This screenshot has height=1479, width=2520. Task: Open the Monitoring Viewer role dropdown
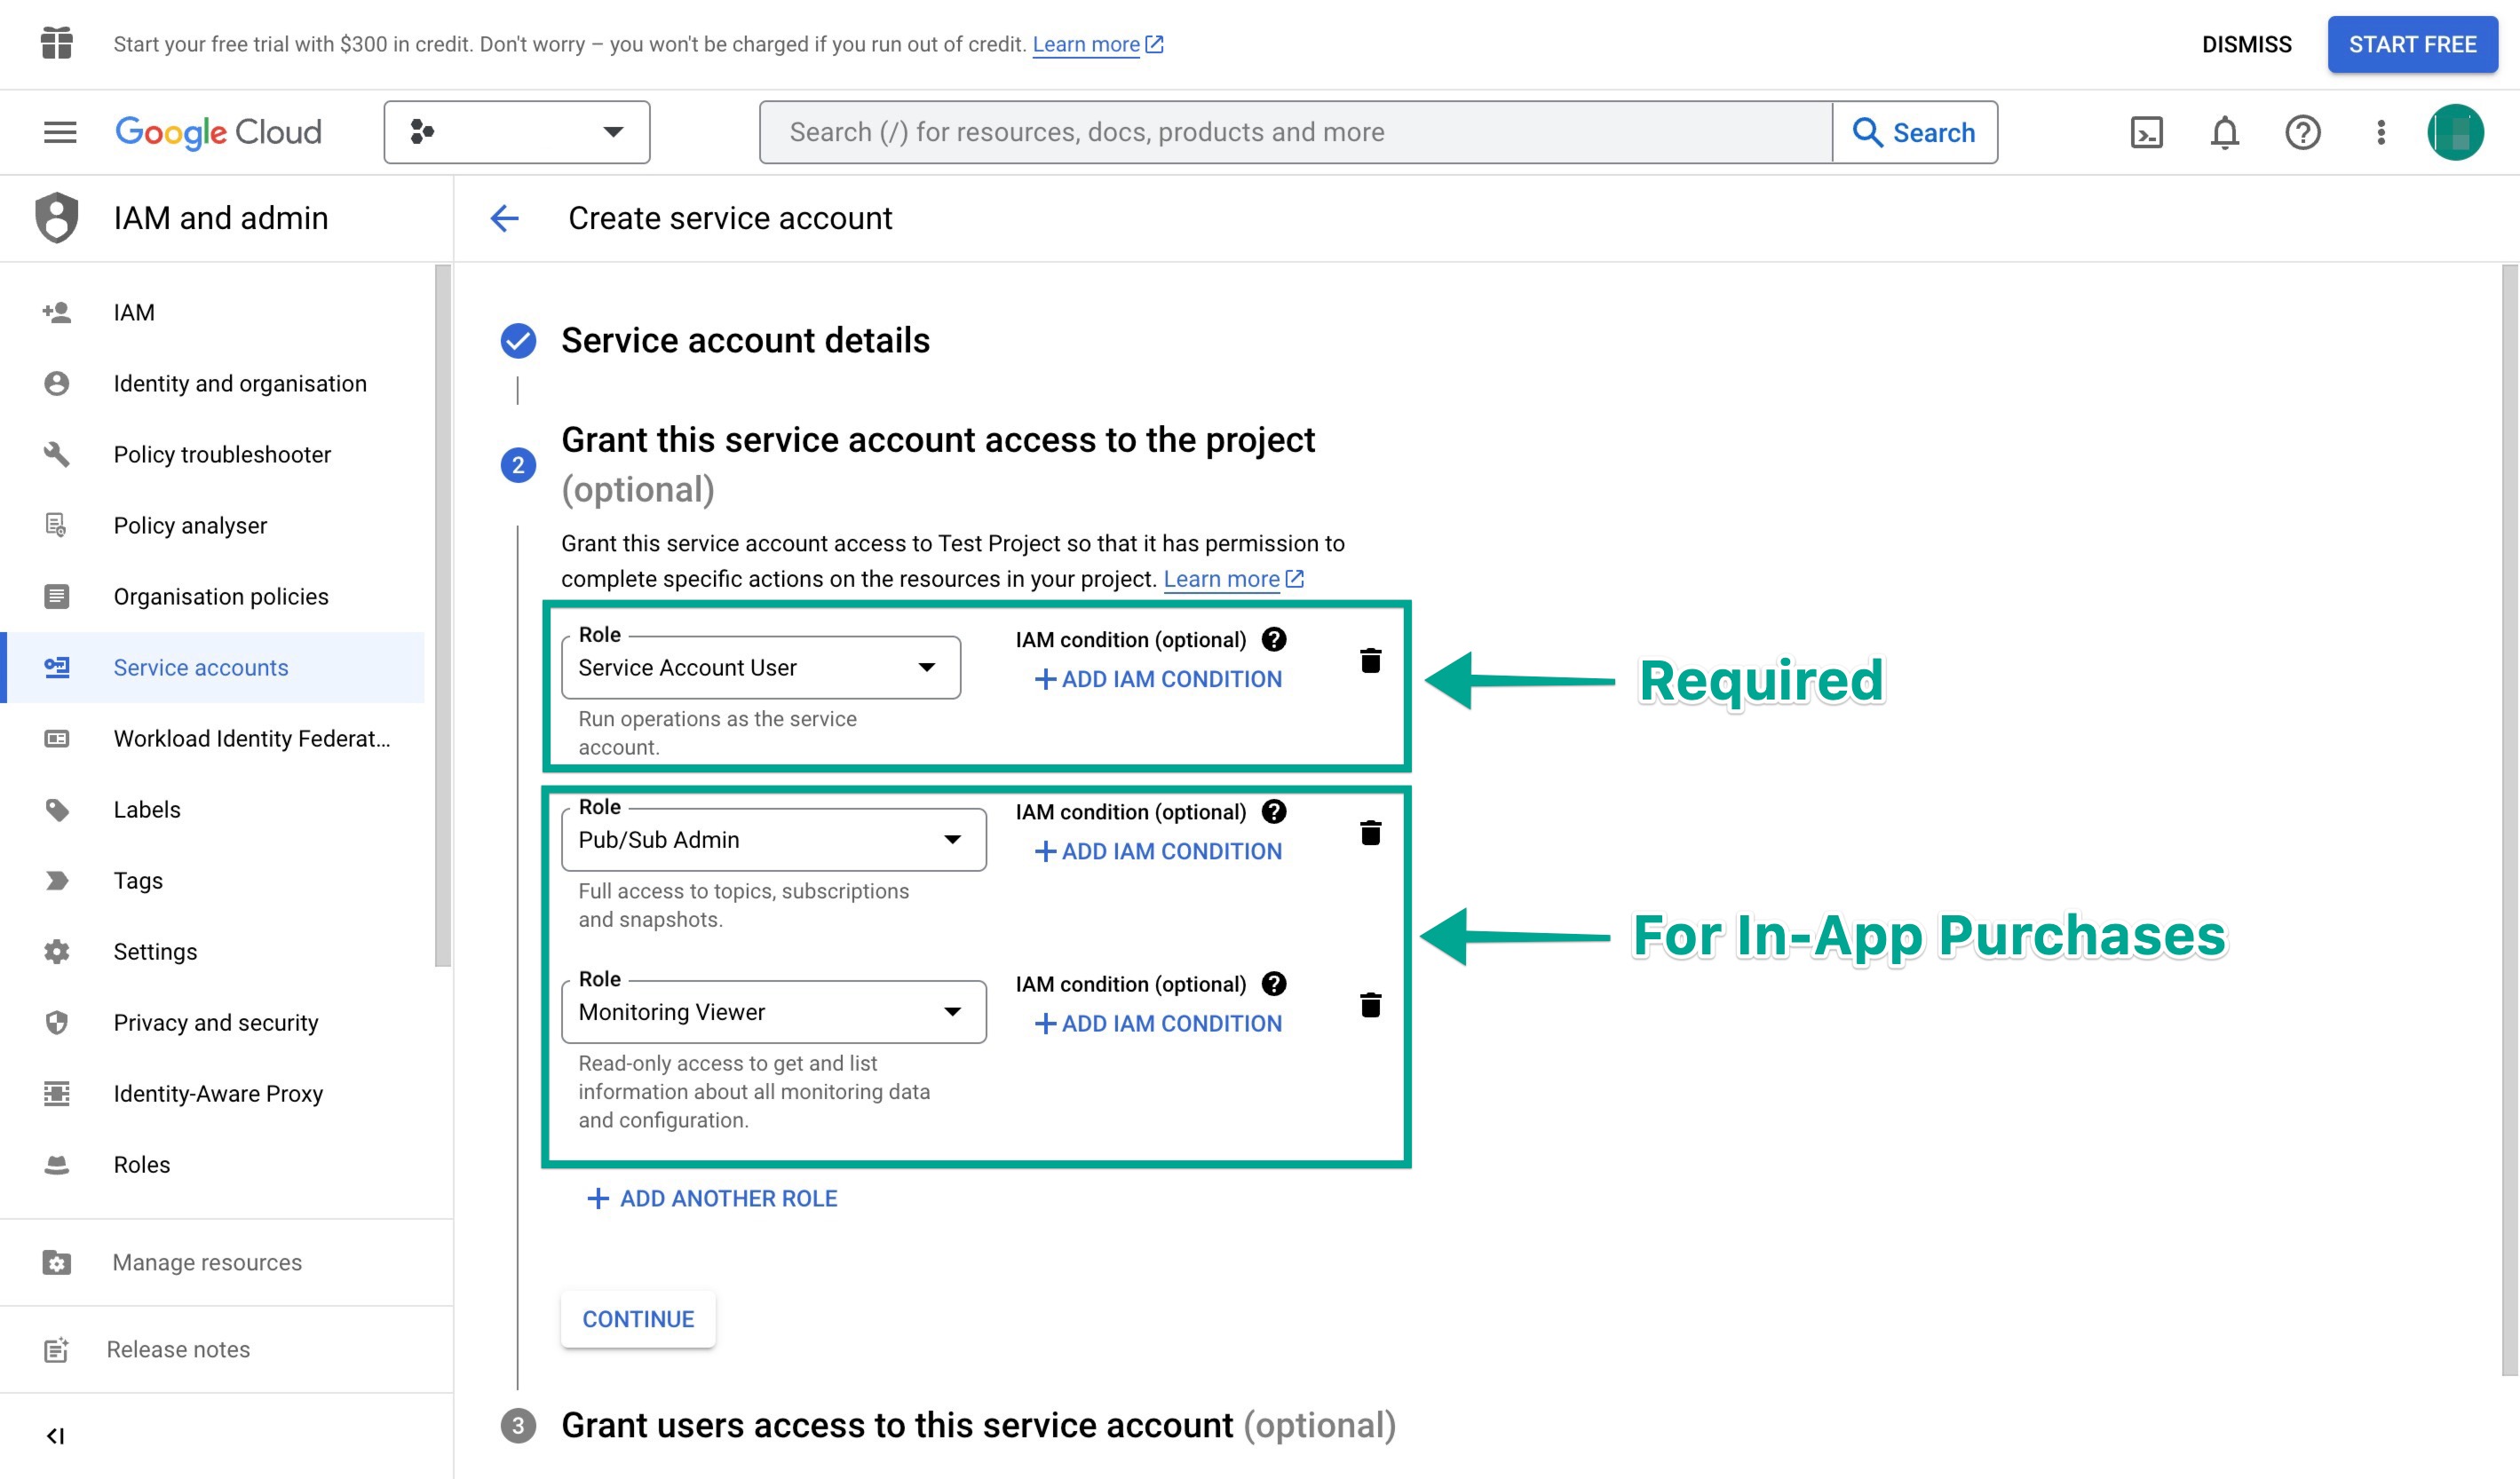tap(774, 1011)
